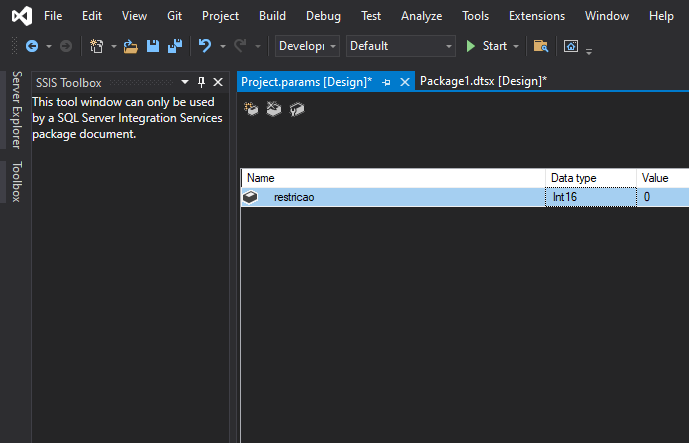The image size is (689, 443).
Task: Click the Find in Files icon
Action: 540,46
